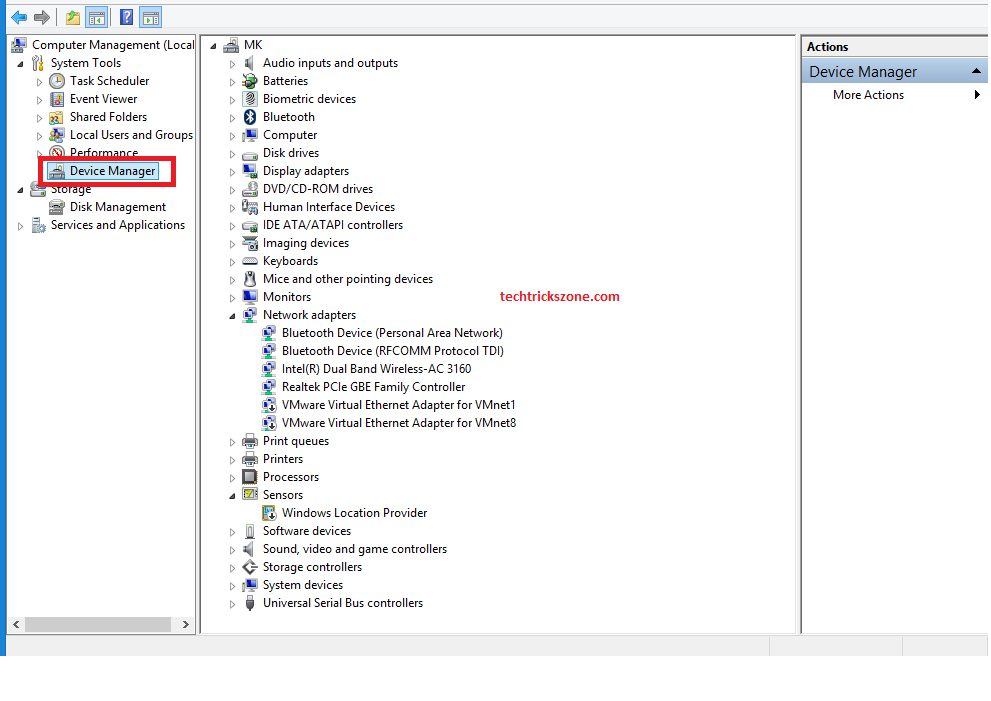Collapse the Sensors category
991x701 pixels.
tap(233, 496)
